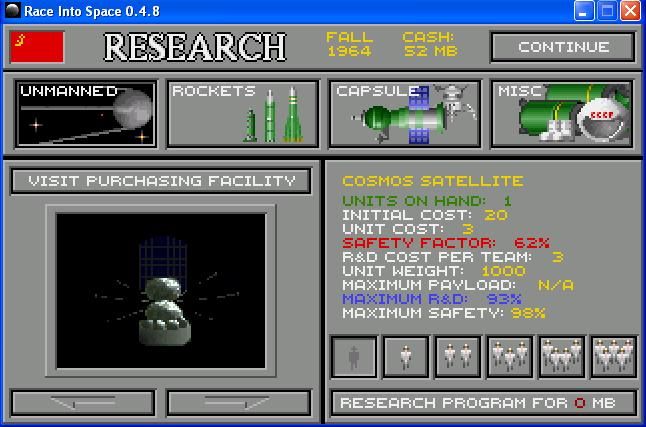646x427 pixels.
Task: Click the MAXIMUM R&D: 93% line
Action: coord(432,298)
